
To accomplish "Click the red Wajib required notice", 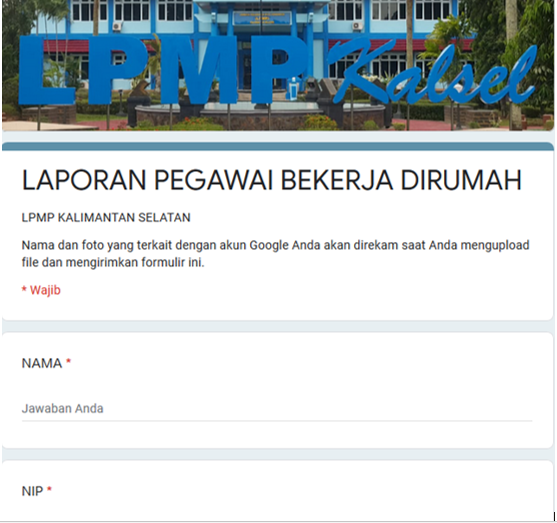I will (41, 290).
